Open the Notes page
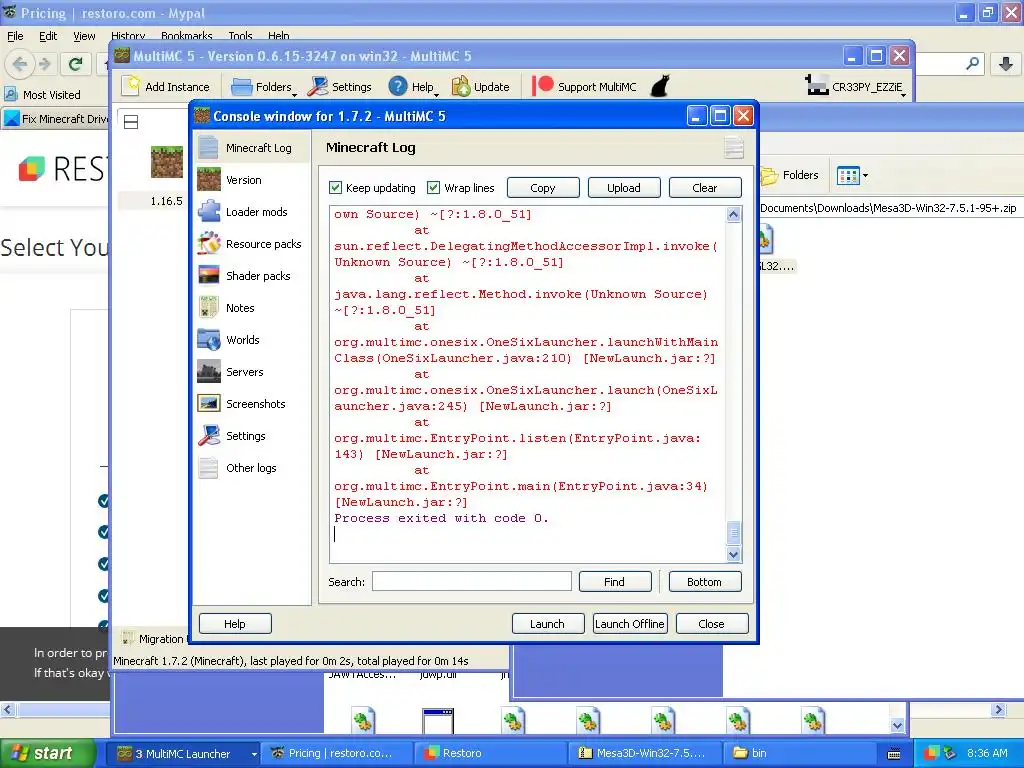Screen dimensions: 1024x768 tap(251, 308)
